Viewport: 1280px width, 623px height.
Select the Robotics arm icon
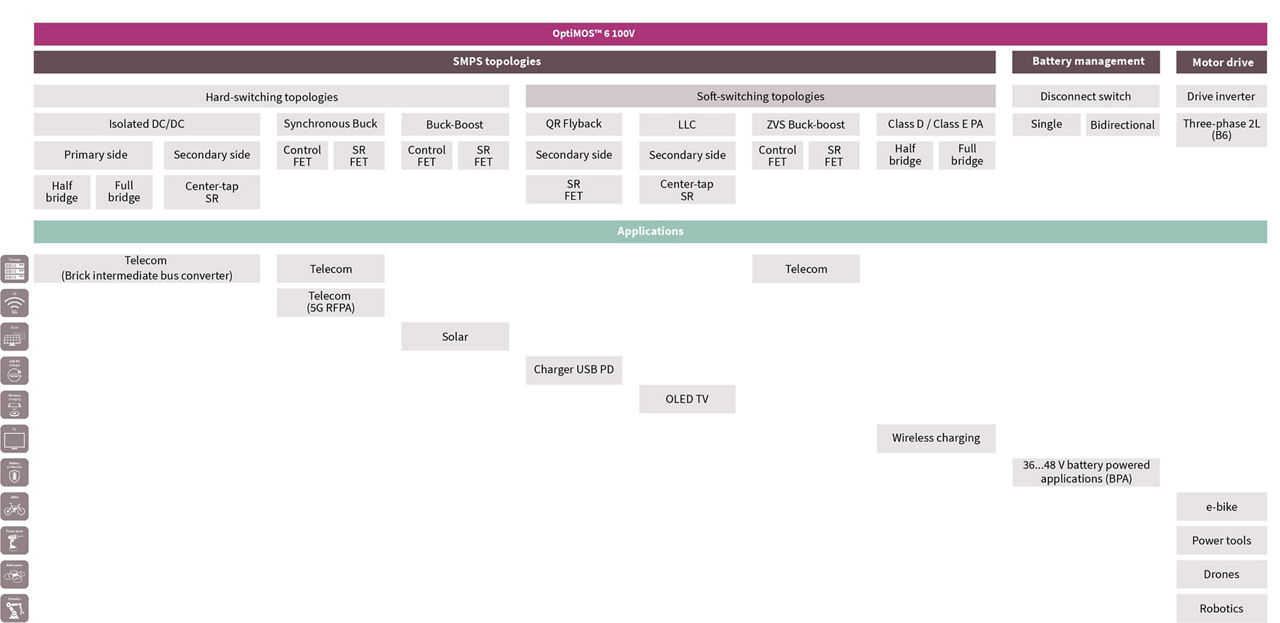pyautogui.click(x=15, y=608)
